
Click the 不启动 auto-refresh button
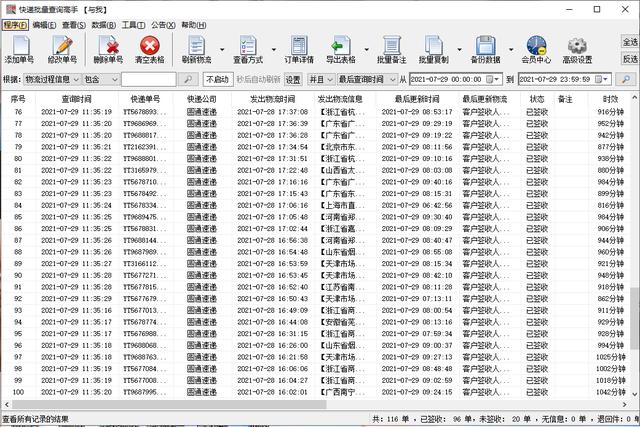pos(216,78)
